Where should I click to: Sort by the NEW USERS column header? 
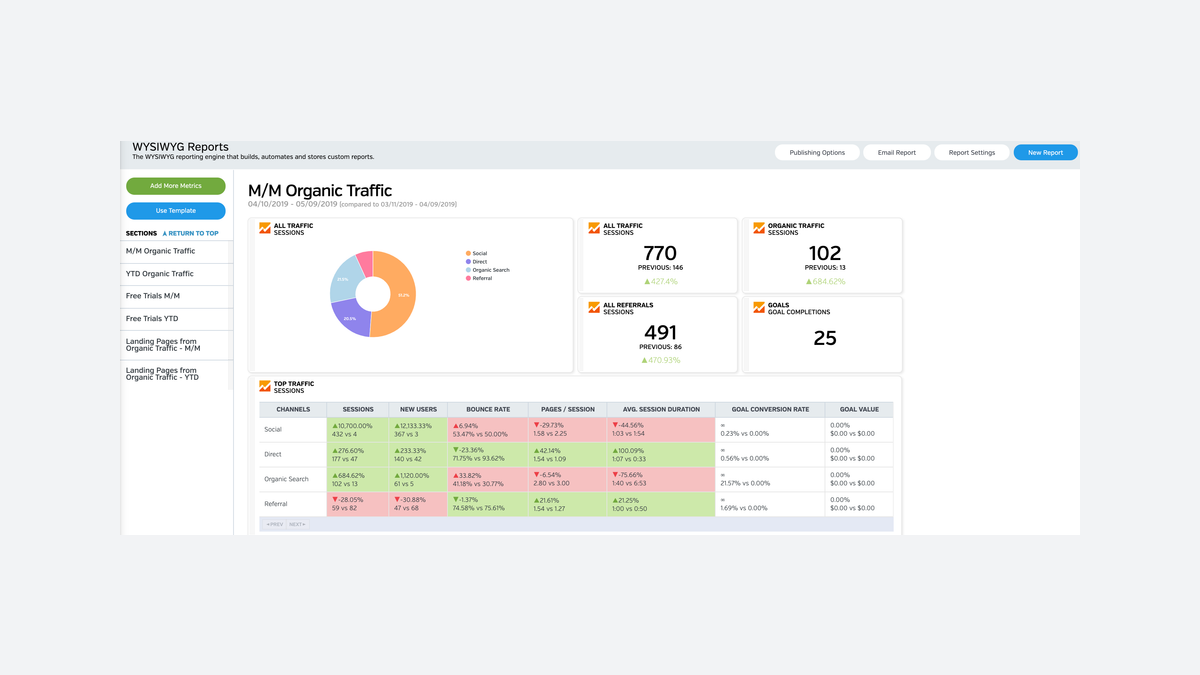(x=419, y=409)
